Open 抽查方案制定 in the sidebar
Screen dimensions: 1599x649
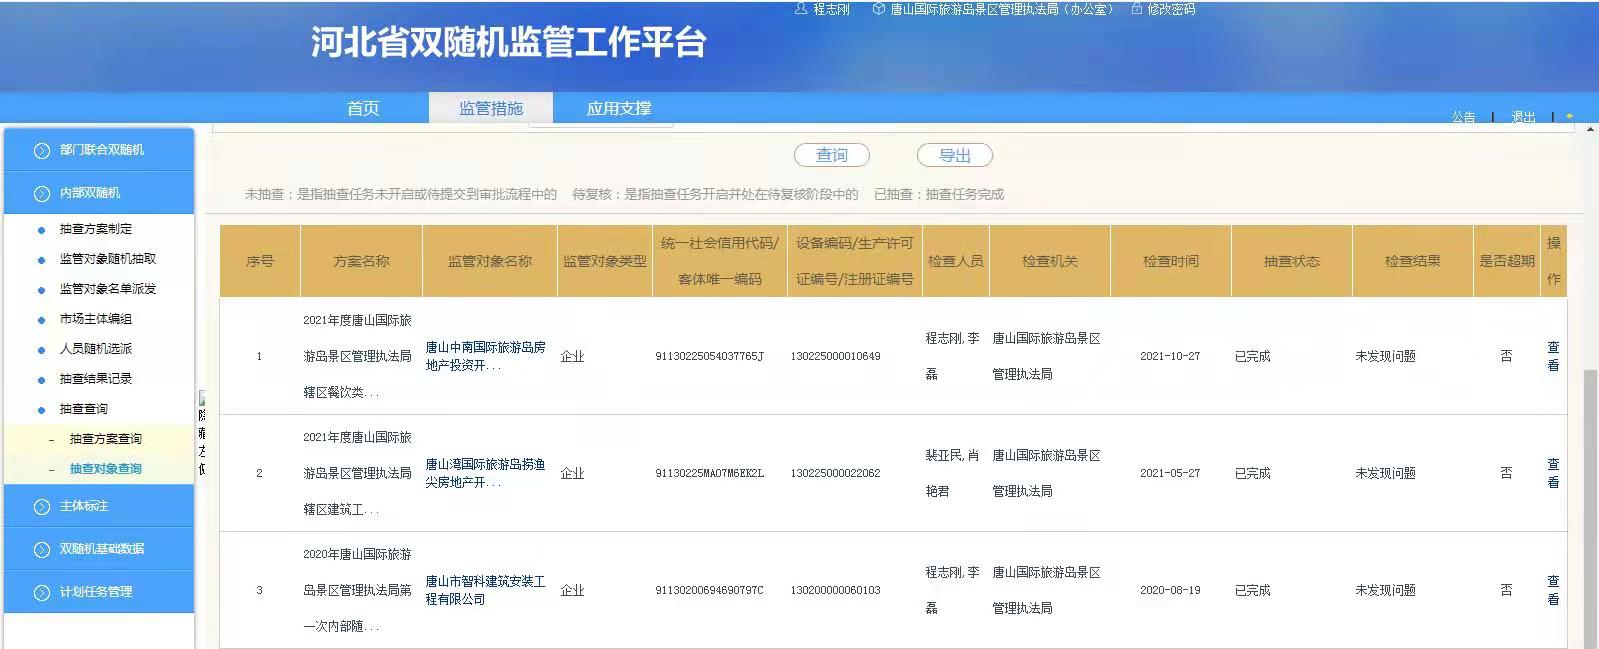96,229
